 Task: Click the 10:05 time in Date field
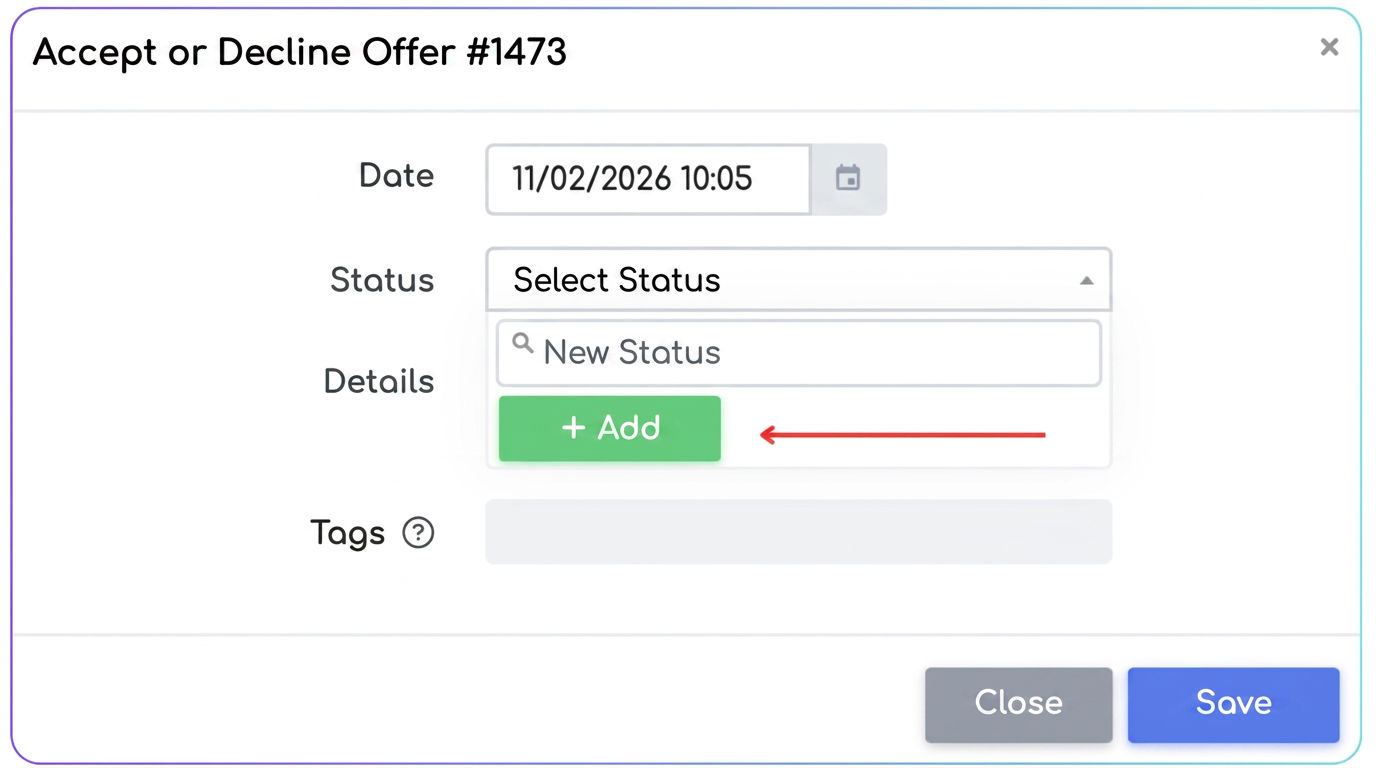tap(716, 179)
